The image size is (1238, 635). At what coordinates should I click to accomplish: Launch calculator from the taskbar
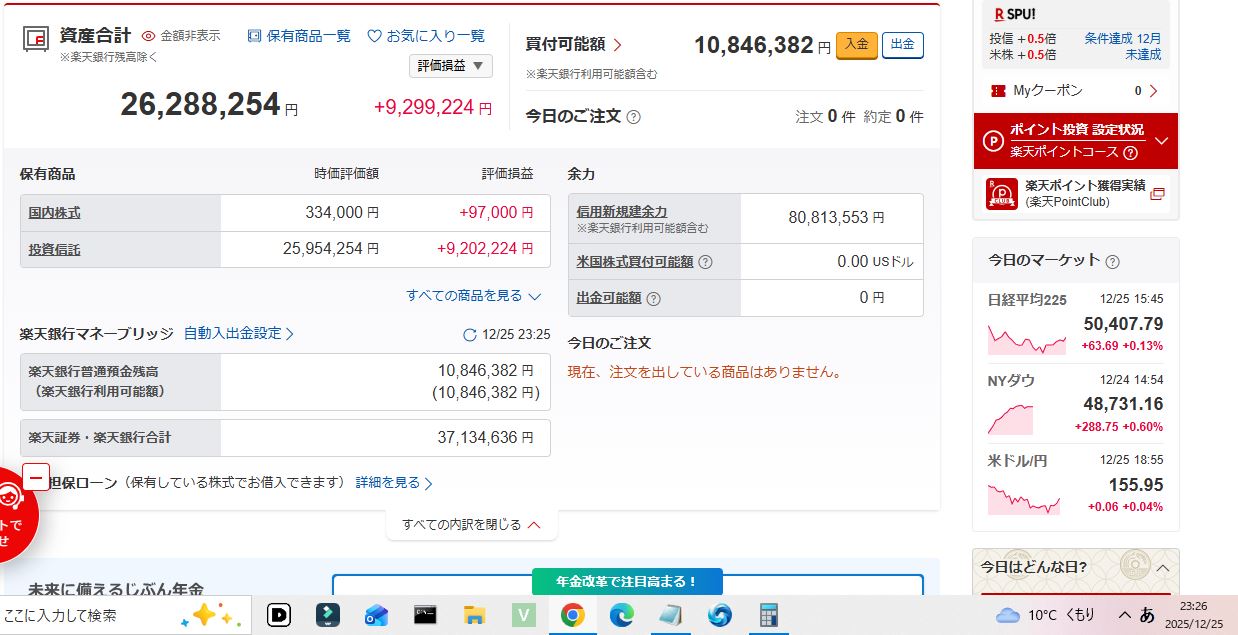(x=768, y=615)
